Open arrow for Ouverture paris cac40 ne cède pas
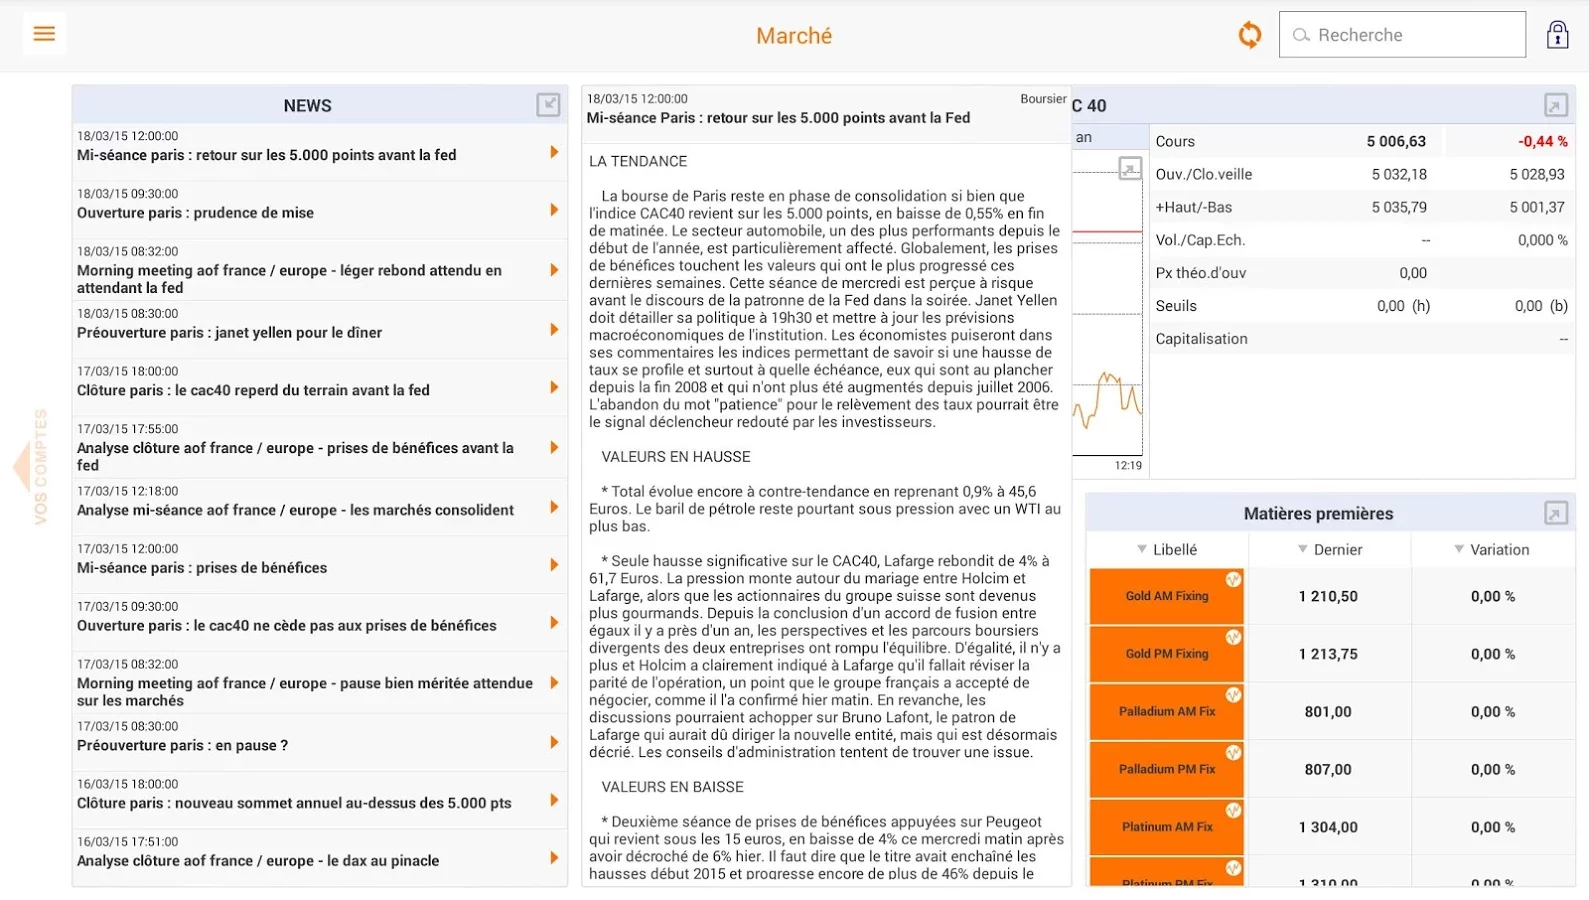This screenshot has width=1589, height=900. pos(553,623)
